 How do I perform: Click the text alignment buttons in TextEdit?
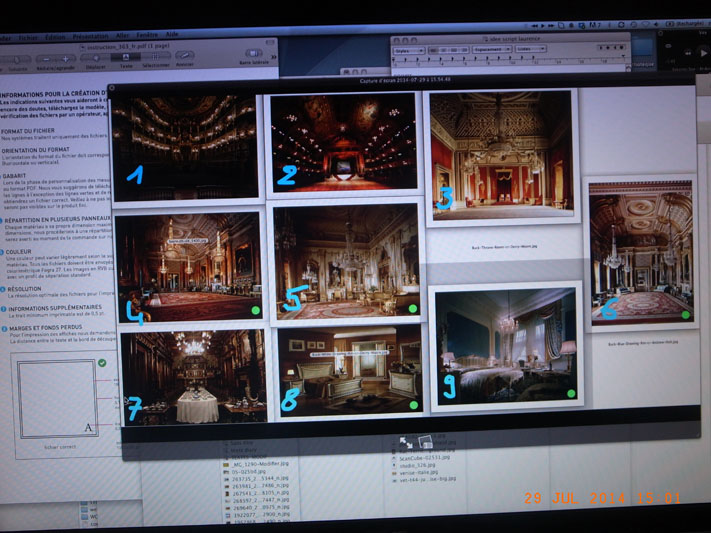(448, 50)
